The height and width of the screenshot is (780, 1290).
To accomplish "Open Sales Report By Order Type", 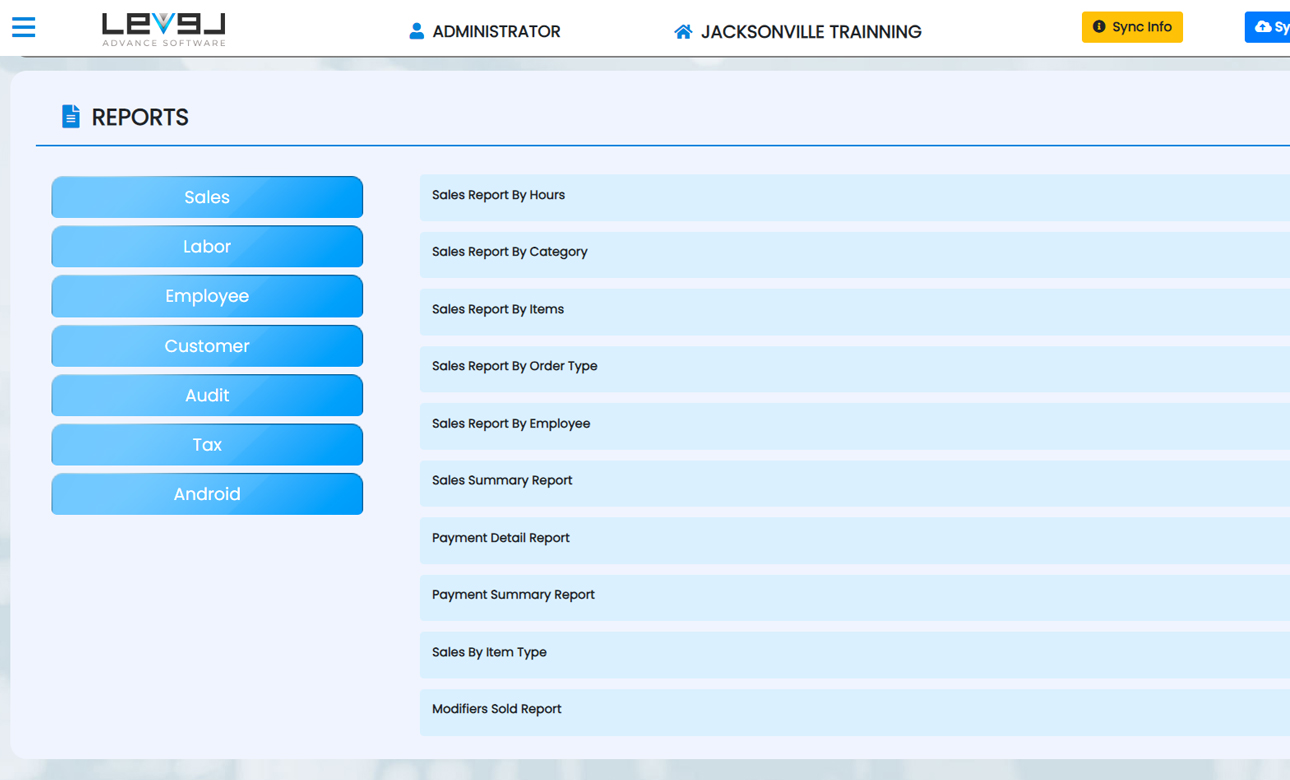I will pos(855,367).
